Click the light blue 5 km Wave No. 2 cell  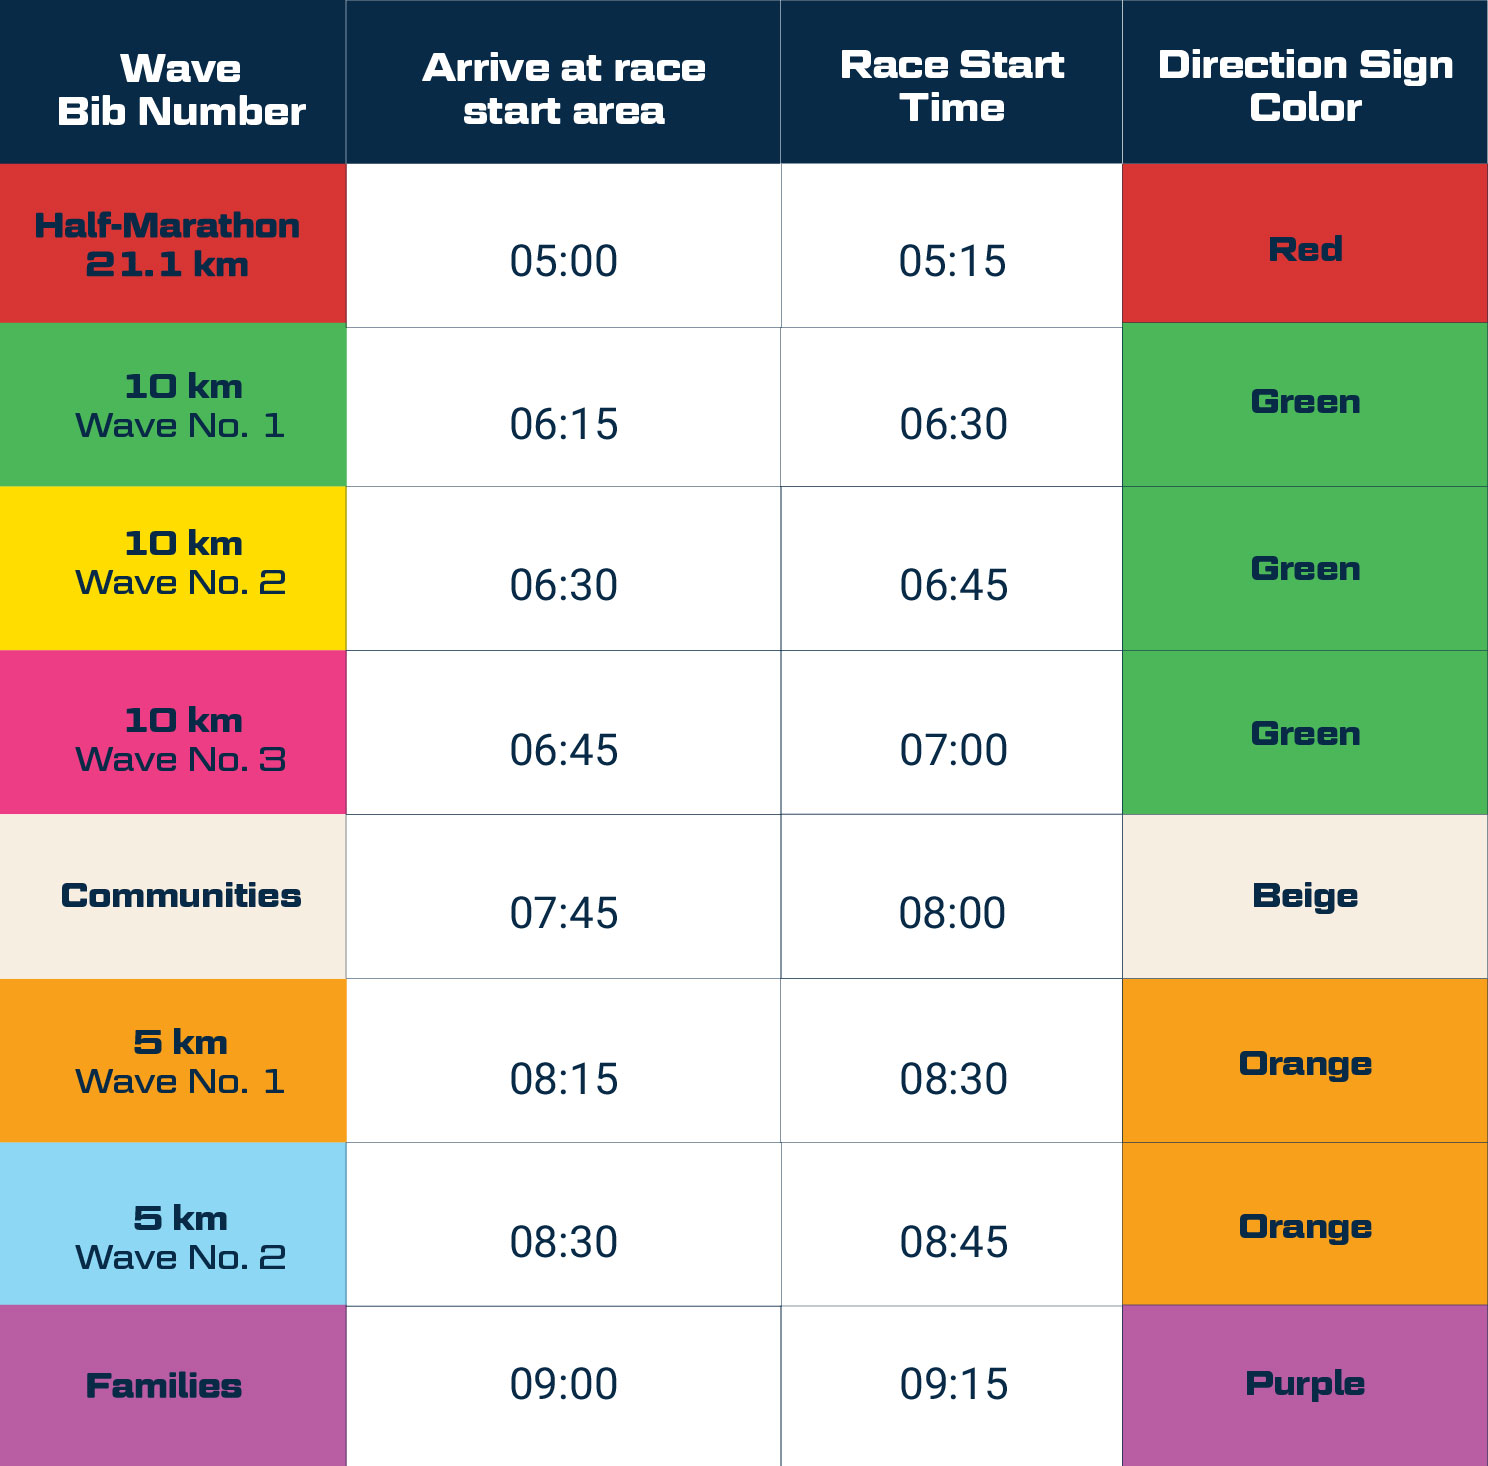click(172, 1236)
